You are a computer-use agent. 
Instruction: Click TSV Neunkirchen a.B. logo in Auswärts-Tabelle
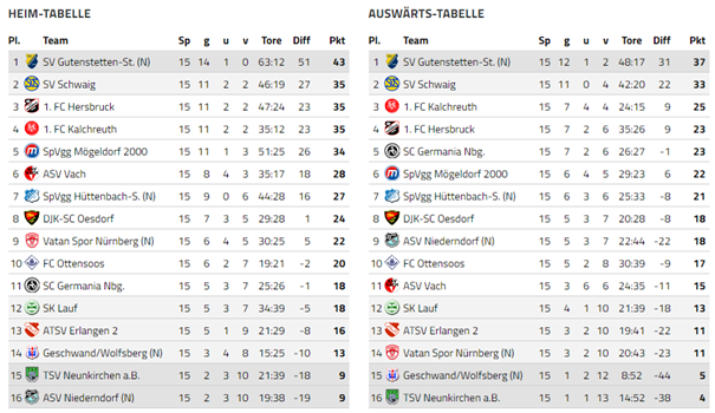pos(392,397)
